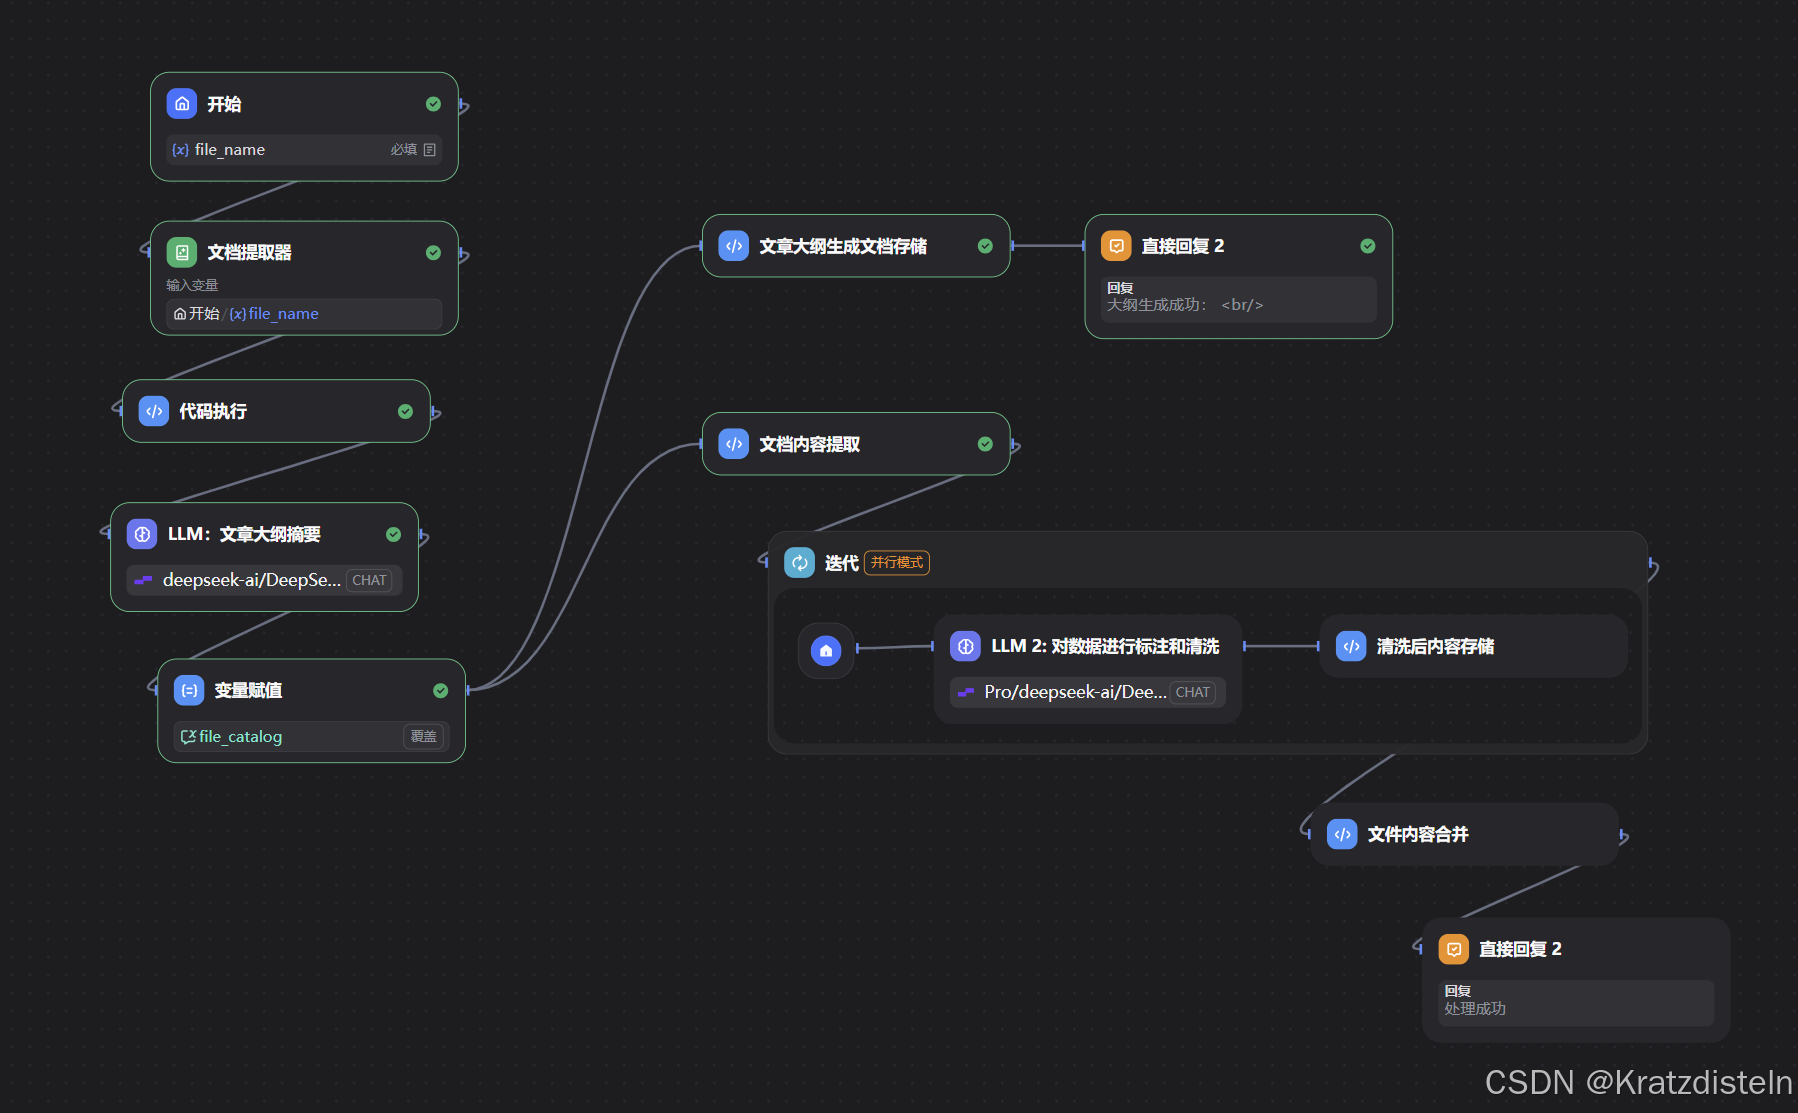
Task: Click the code icon of 文档内容提取
Action: 733,444
